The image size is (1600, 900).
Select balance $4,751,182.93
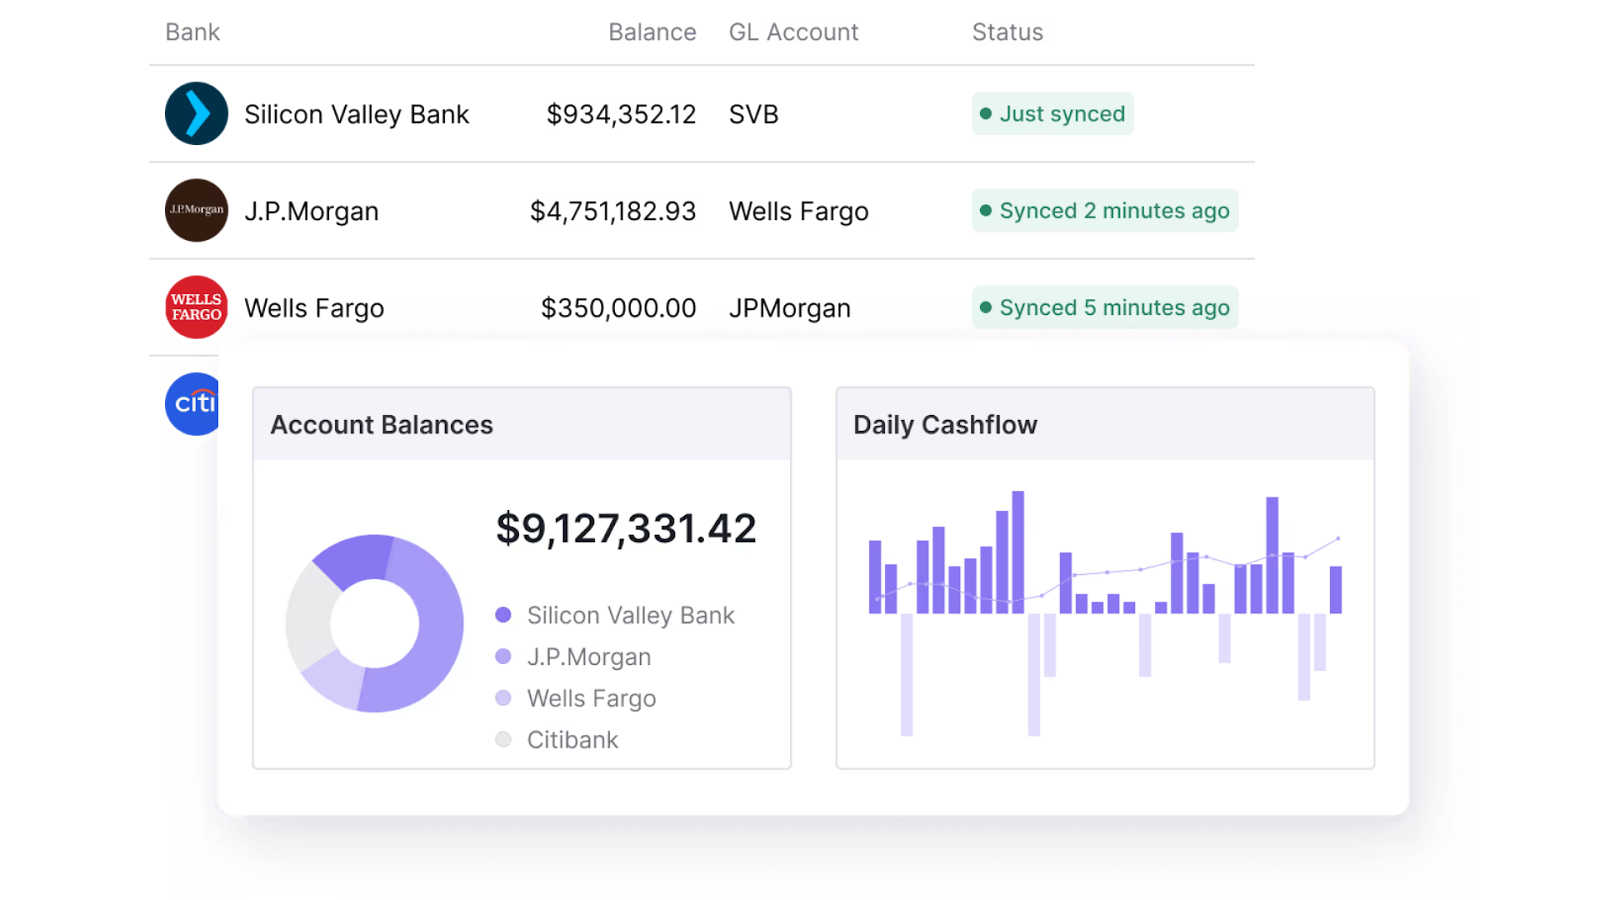pyautogui.click(x=613, y=211)
